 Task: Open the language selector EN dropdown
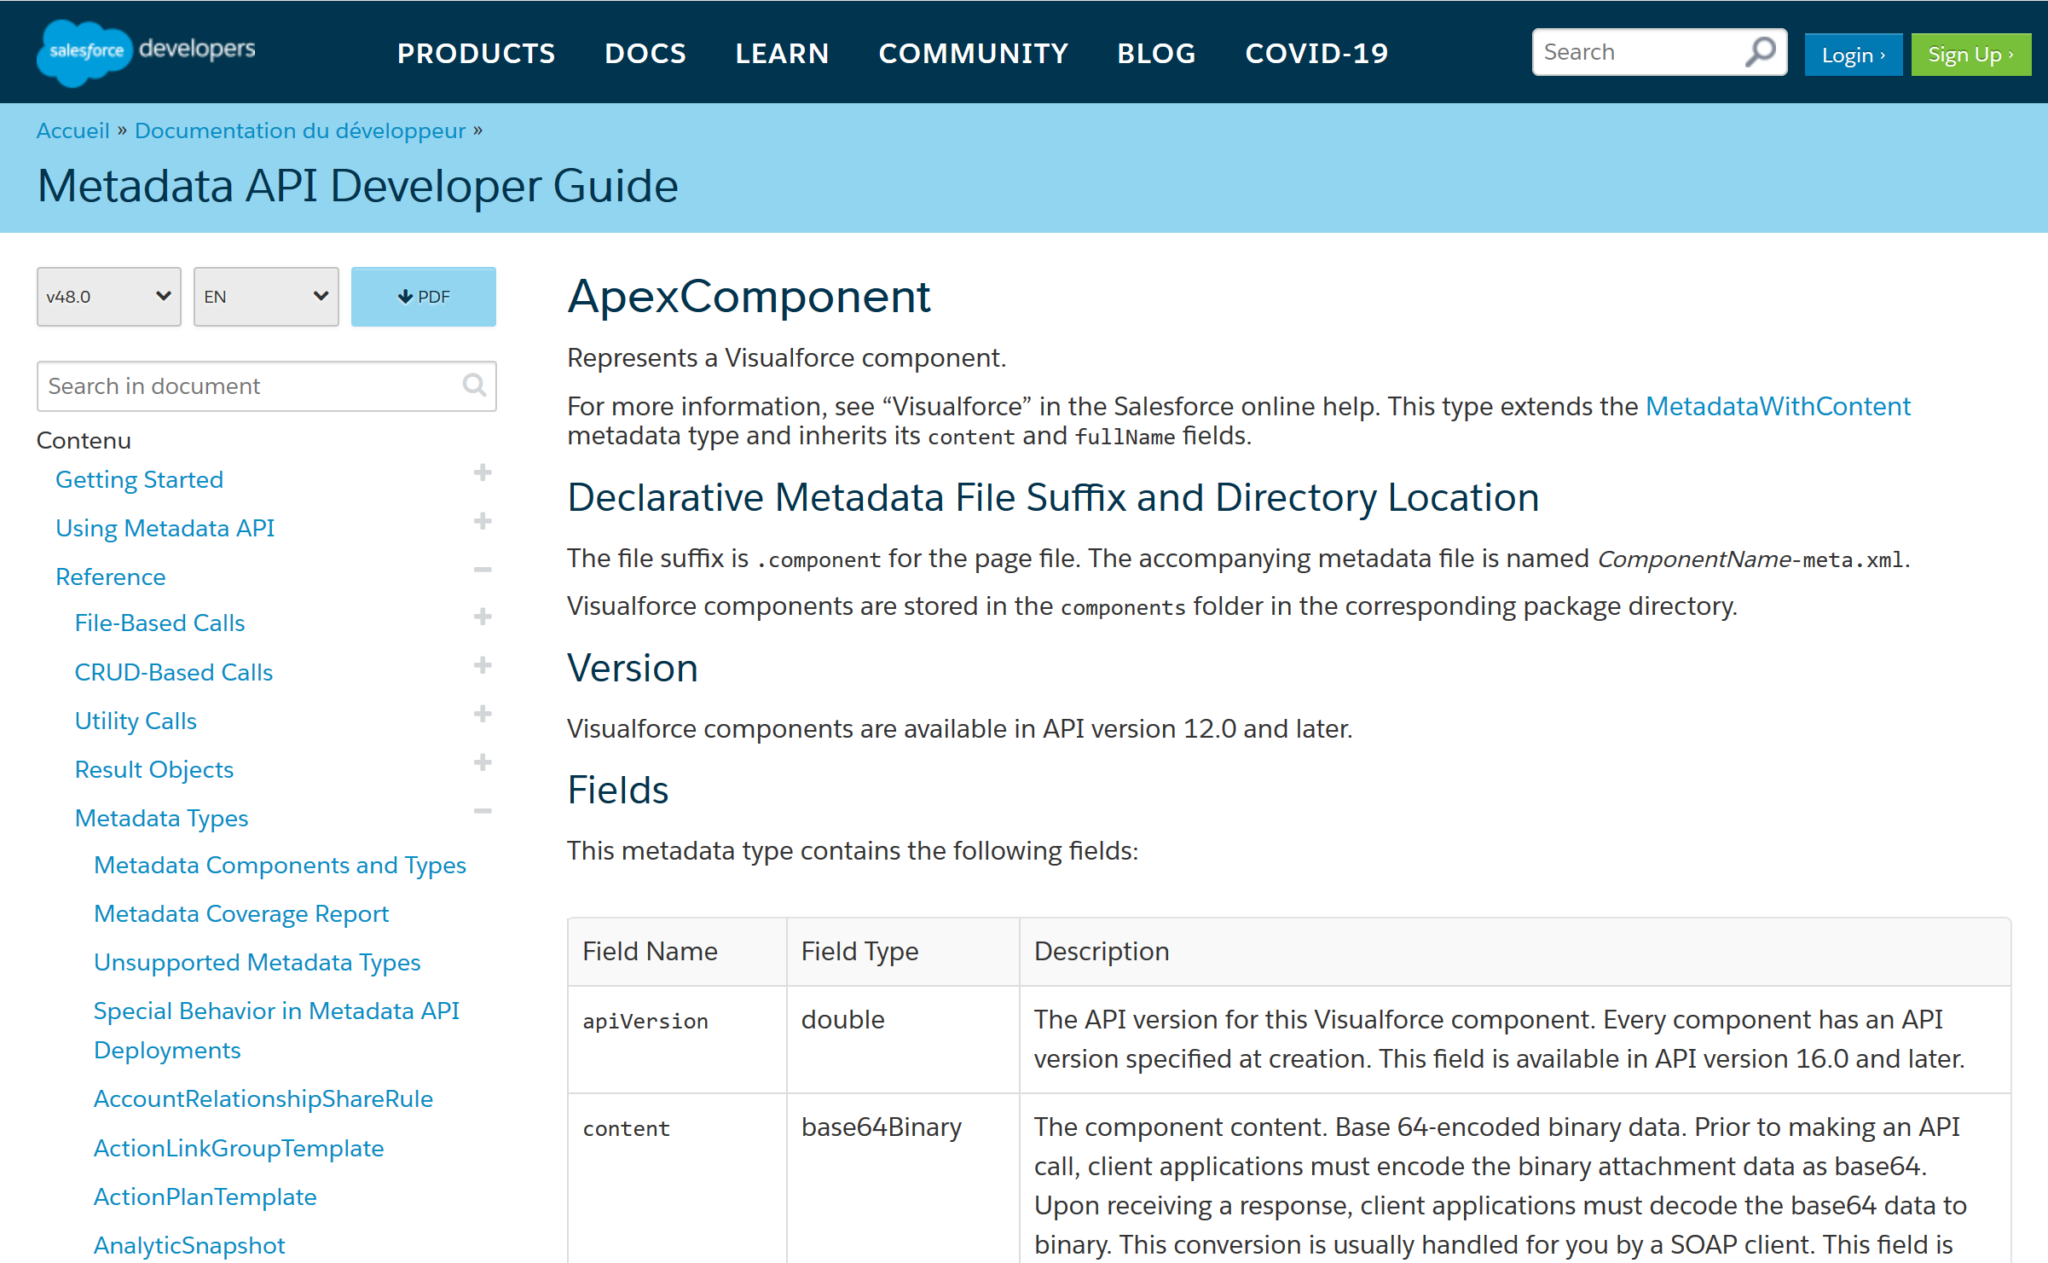click(265, 294)
